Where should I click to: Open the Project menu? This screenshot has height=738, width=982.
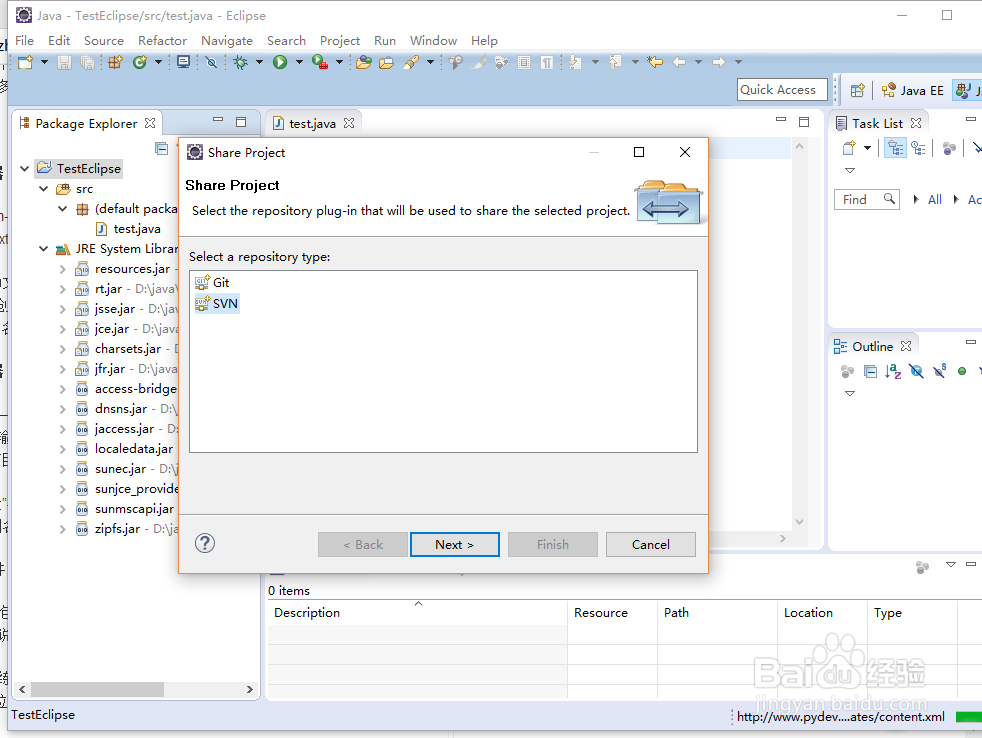340,41
